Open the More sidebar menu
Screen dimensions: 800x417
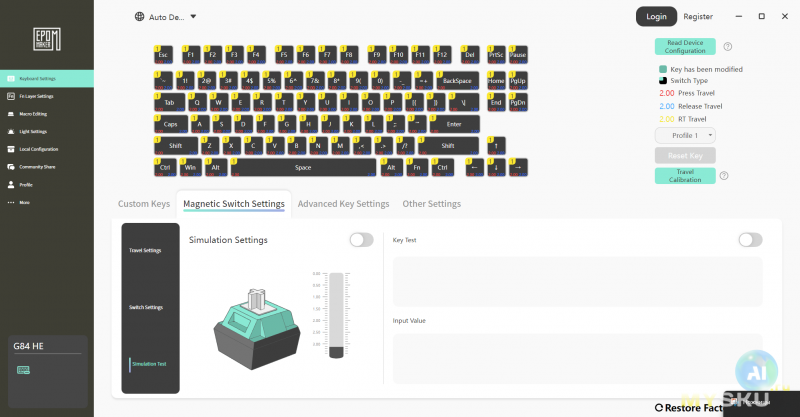point(46,203)
